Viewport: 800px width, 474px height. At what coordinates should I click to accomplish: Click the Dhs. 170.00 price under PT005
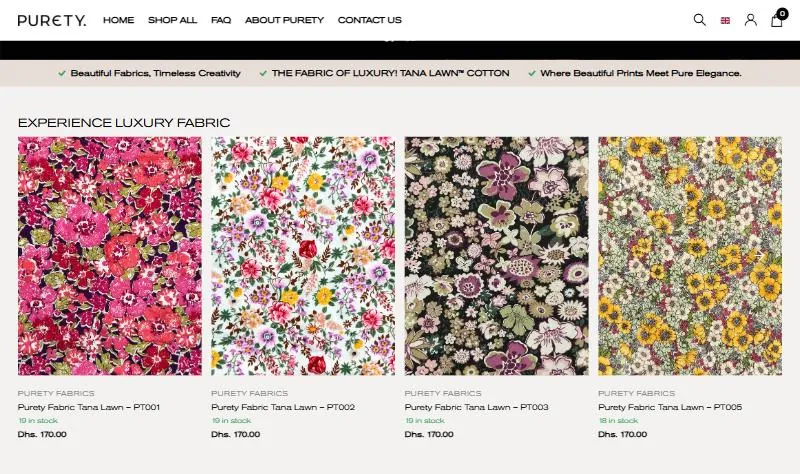622,435
